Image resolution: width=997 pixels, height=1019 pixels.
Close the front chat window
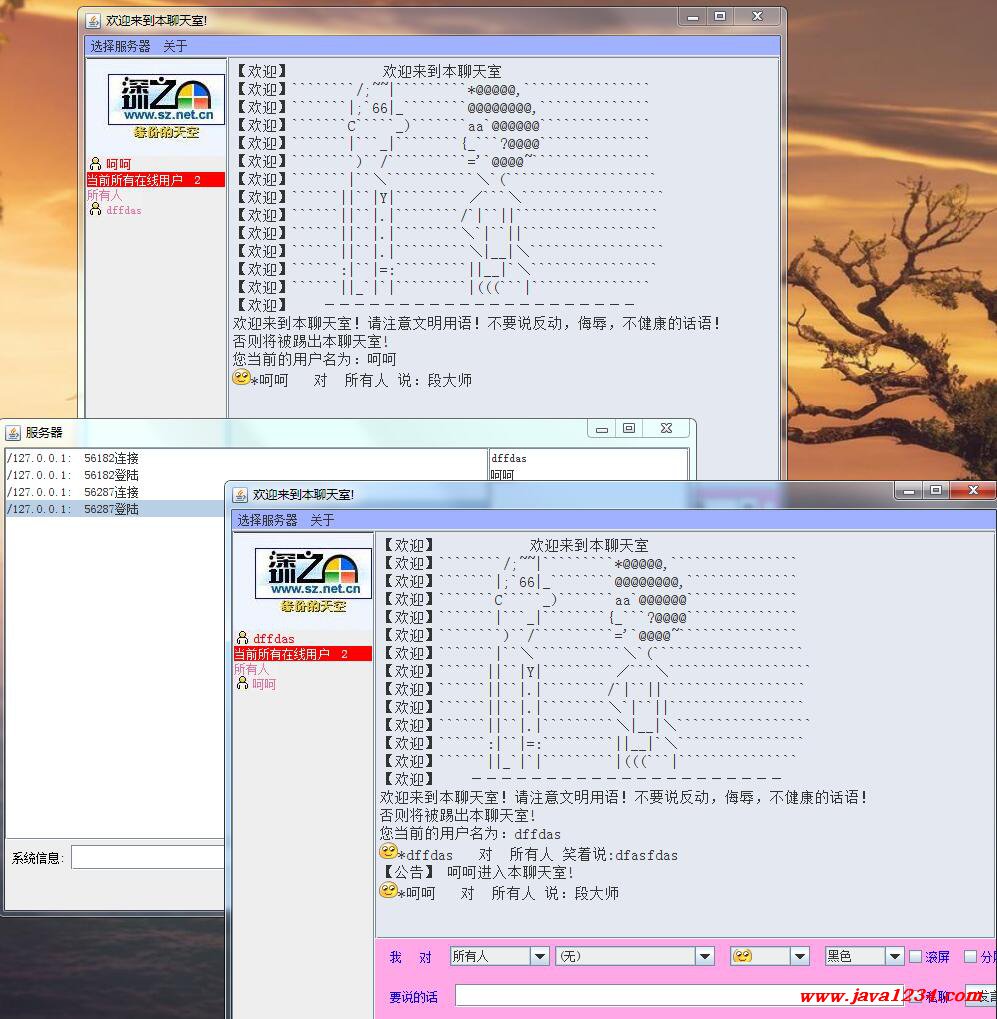pyautogui.click(x=973, y=491)
